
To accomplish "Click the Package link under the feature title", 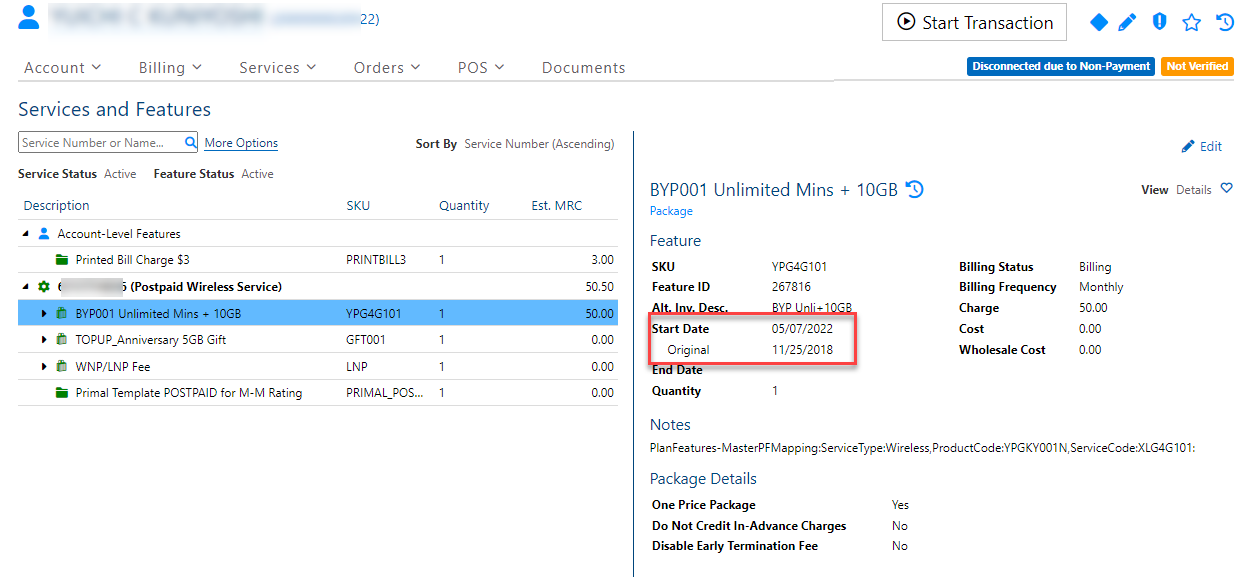I will (670, 211).
